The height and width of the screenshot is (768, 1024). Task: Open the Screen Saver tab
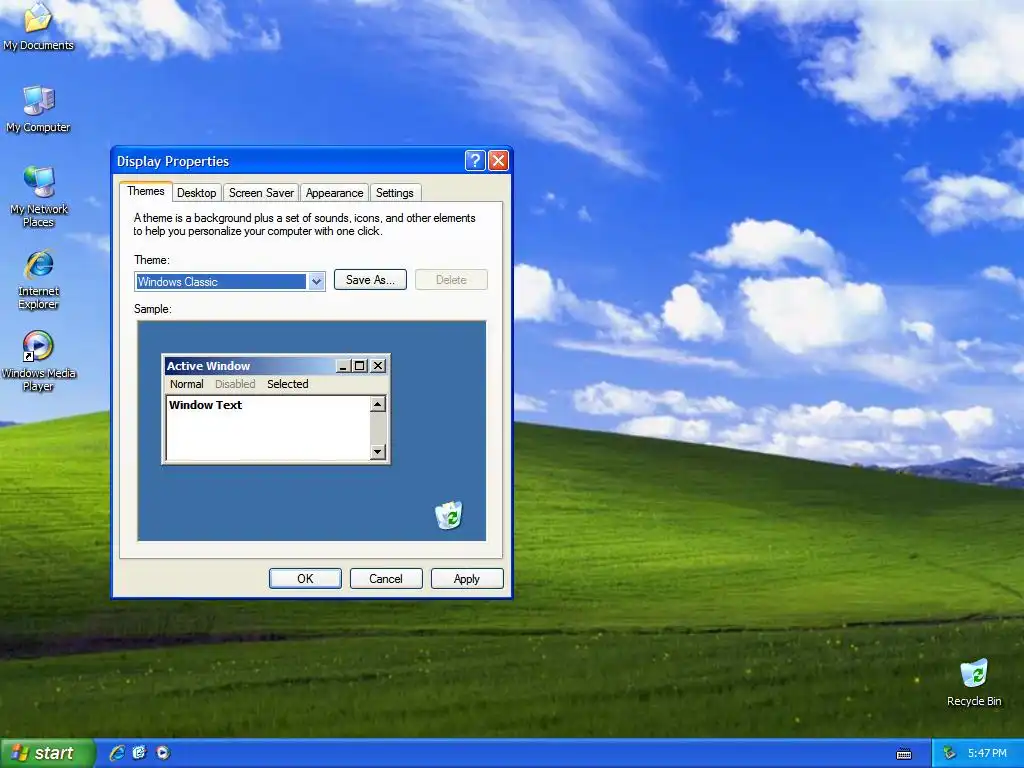pyautogui.click(x=261, y=193)
